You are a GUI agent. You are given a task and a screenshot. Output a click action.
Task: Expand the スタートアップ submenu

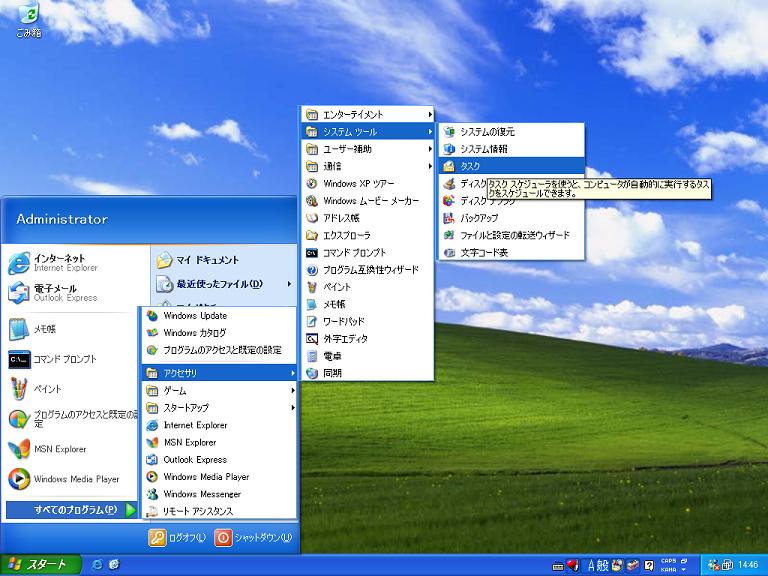coord(219,408)
